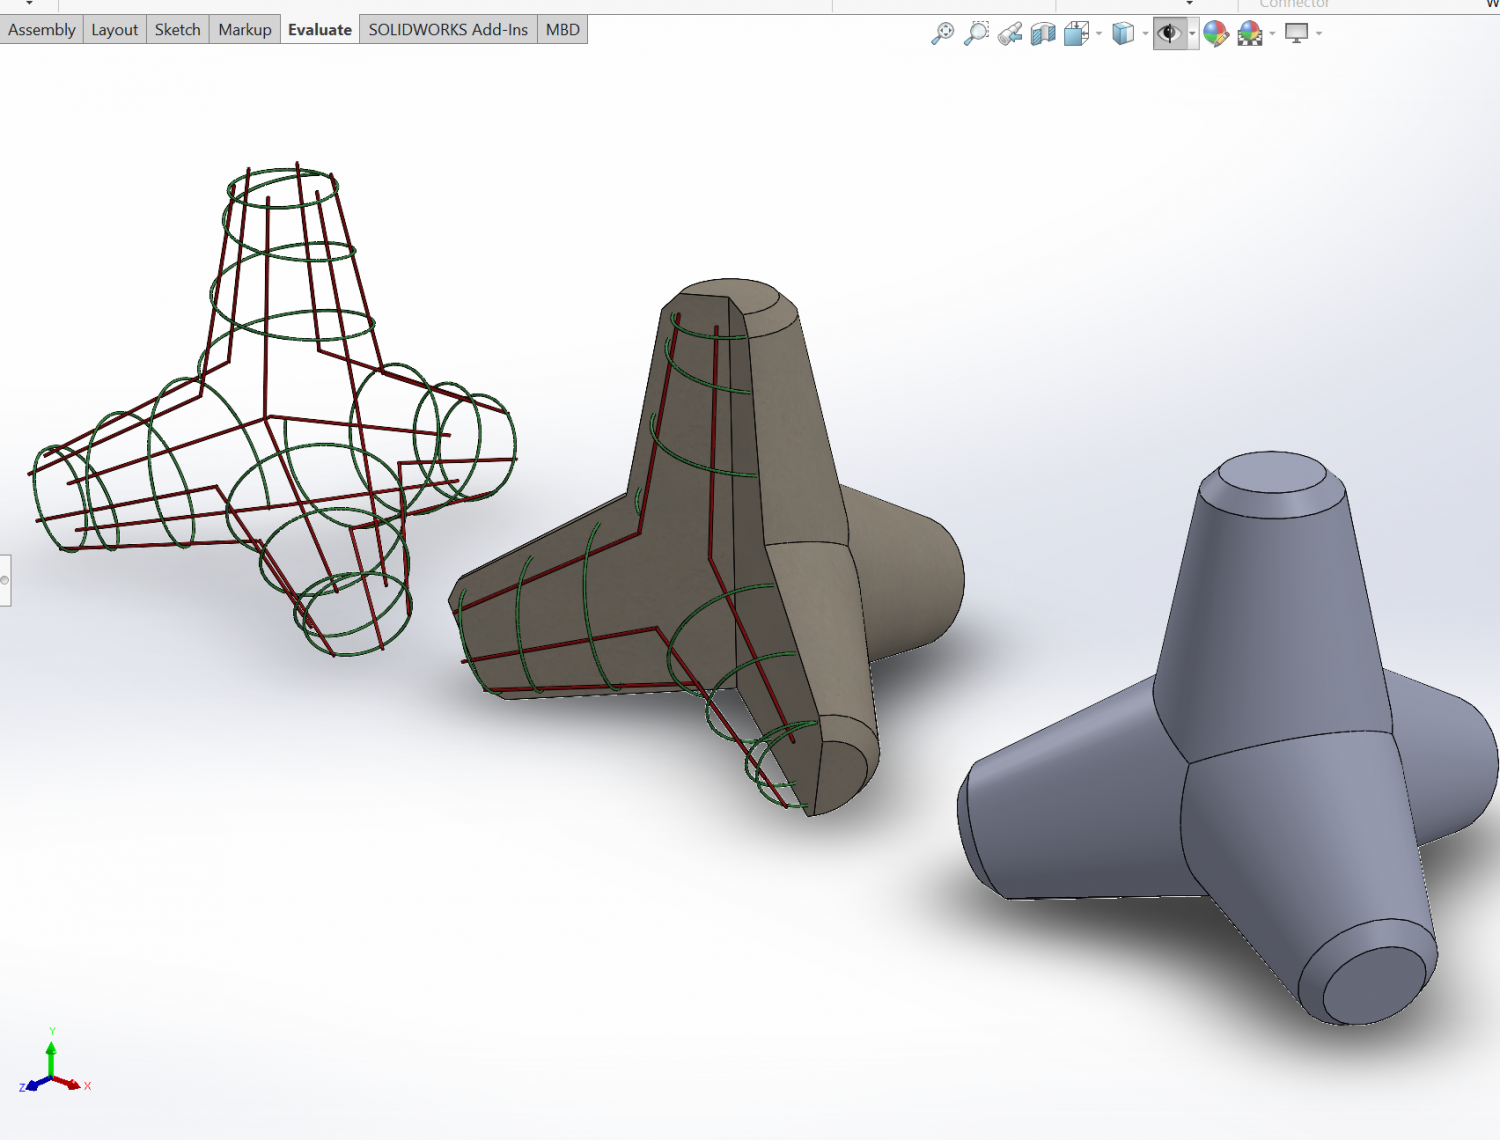The width and height of the screenshot is (1500, 1140).
Task: Expand the collapsed FeatureManager panel tab
Action: (6, 580)
